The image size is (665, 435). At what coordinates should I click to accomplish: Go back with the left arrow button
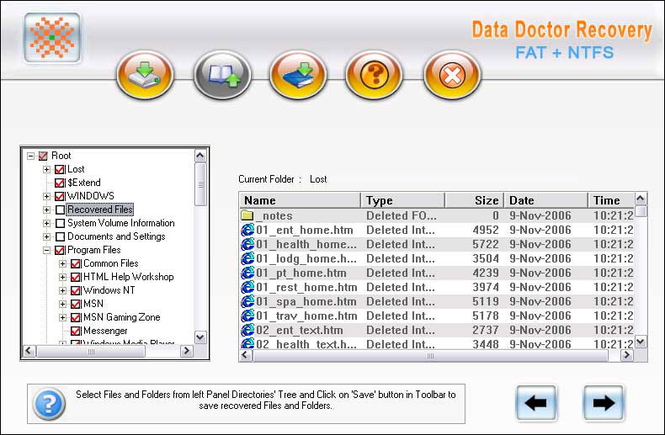click(536, 403)
